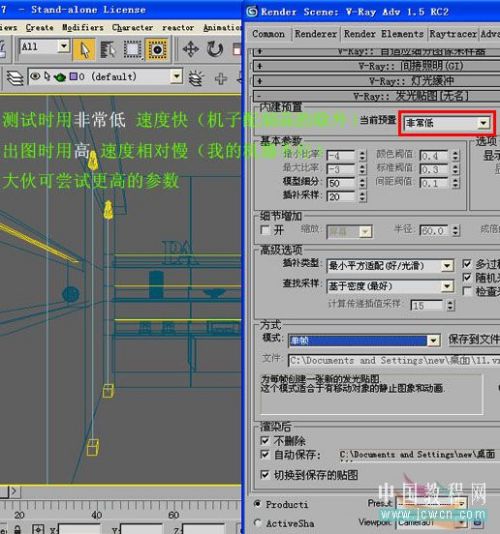
Task: Toggle the 切换到保存的贴图 checkbox
Action: coord(265,474)
